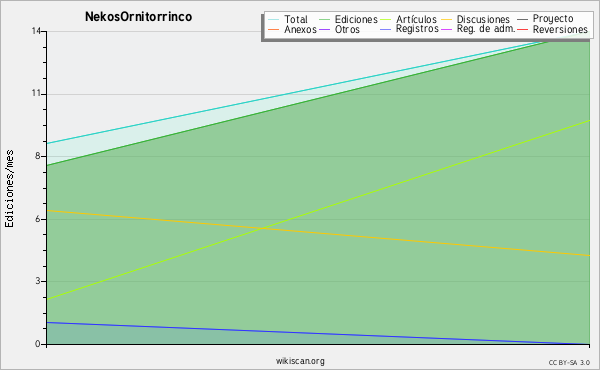This screenshot has width=600, height=370.
Task: Click the NekosOrnitorrinco chart title
Action: pos(139,17)
